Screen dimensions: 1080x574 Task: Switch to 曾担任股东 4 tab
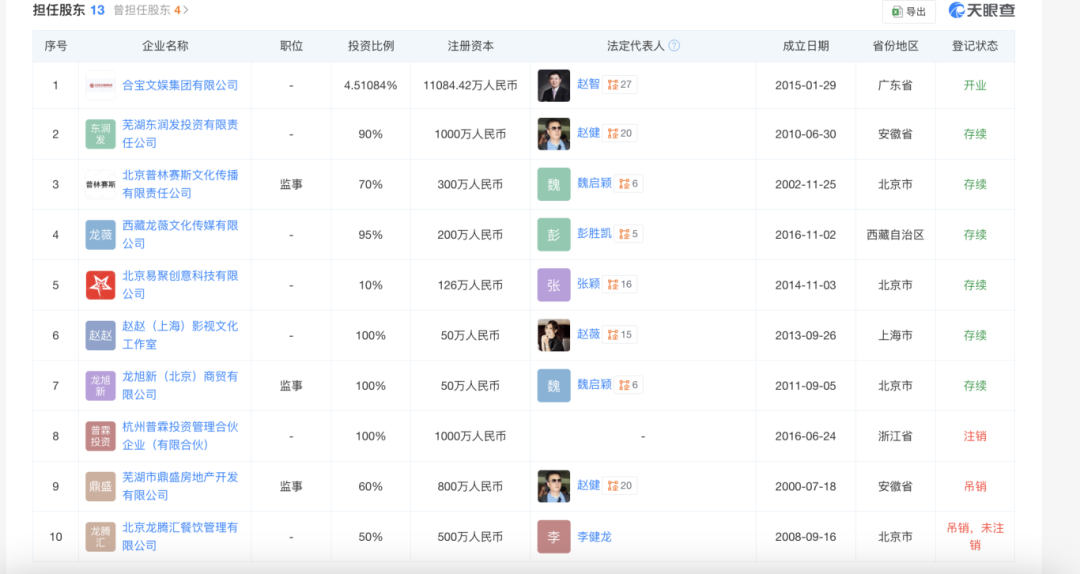147,10
